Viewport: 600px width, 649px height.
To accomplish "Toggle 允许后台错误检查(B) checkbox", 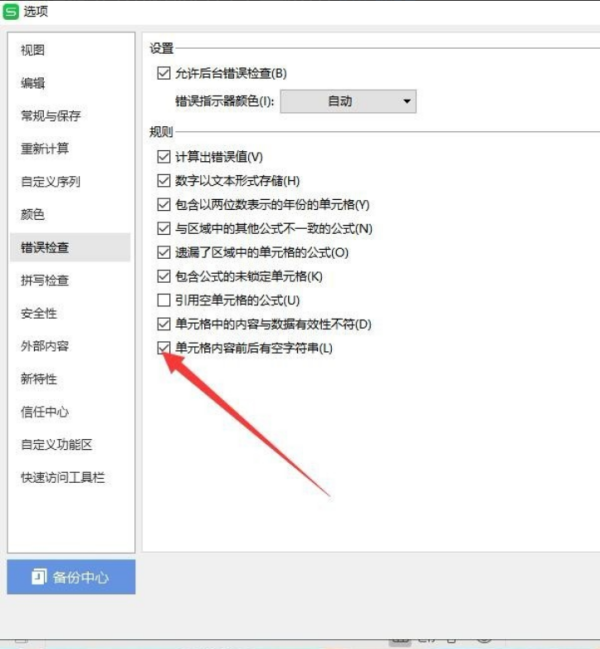I will tap(164, 74).
